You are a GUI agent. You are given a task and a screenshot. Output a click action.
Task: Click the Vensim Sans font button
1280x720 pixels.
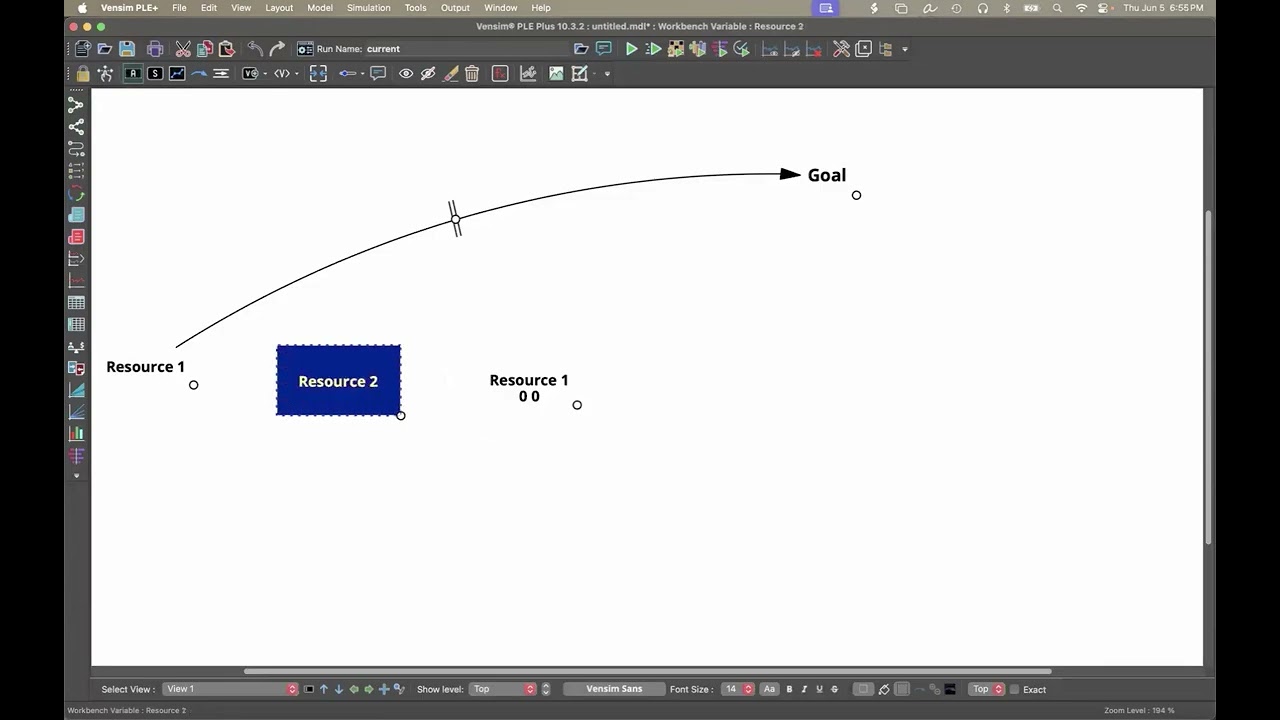[x=614, y=689]
